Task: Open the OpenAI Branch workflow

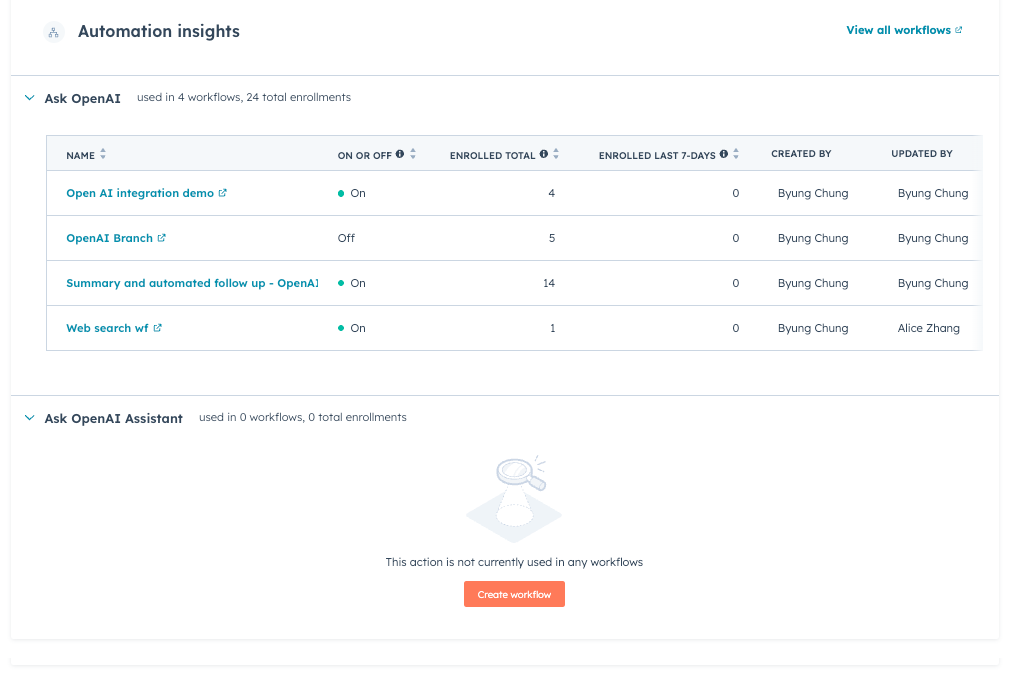Action: pyautogui.click(x=109, y=238)
